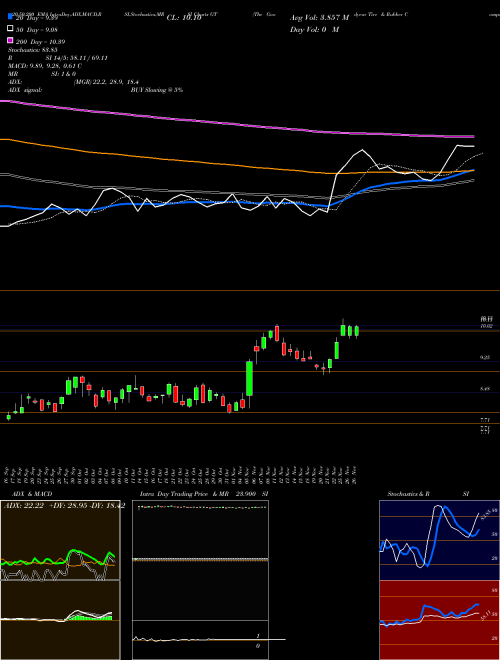Viewport: 500px width, 660px height.
Task: Open the ADX indicator chart panel
Action: pyautogui.click(x=60, y=540)
